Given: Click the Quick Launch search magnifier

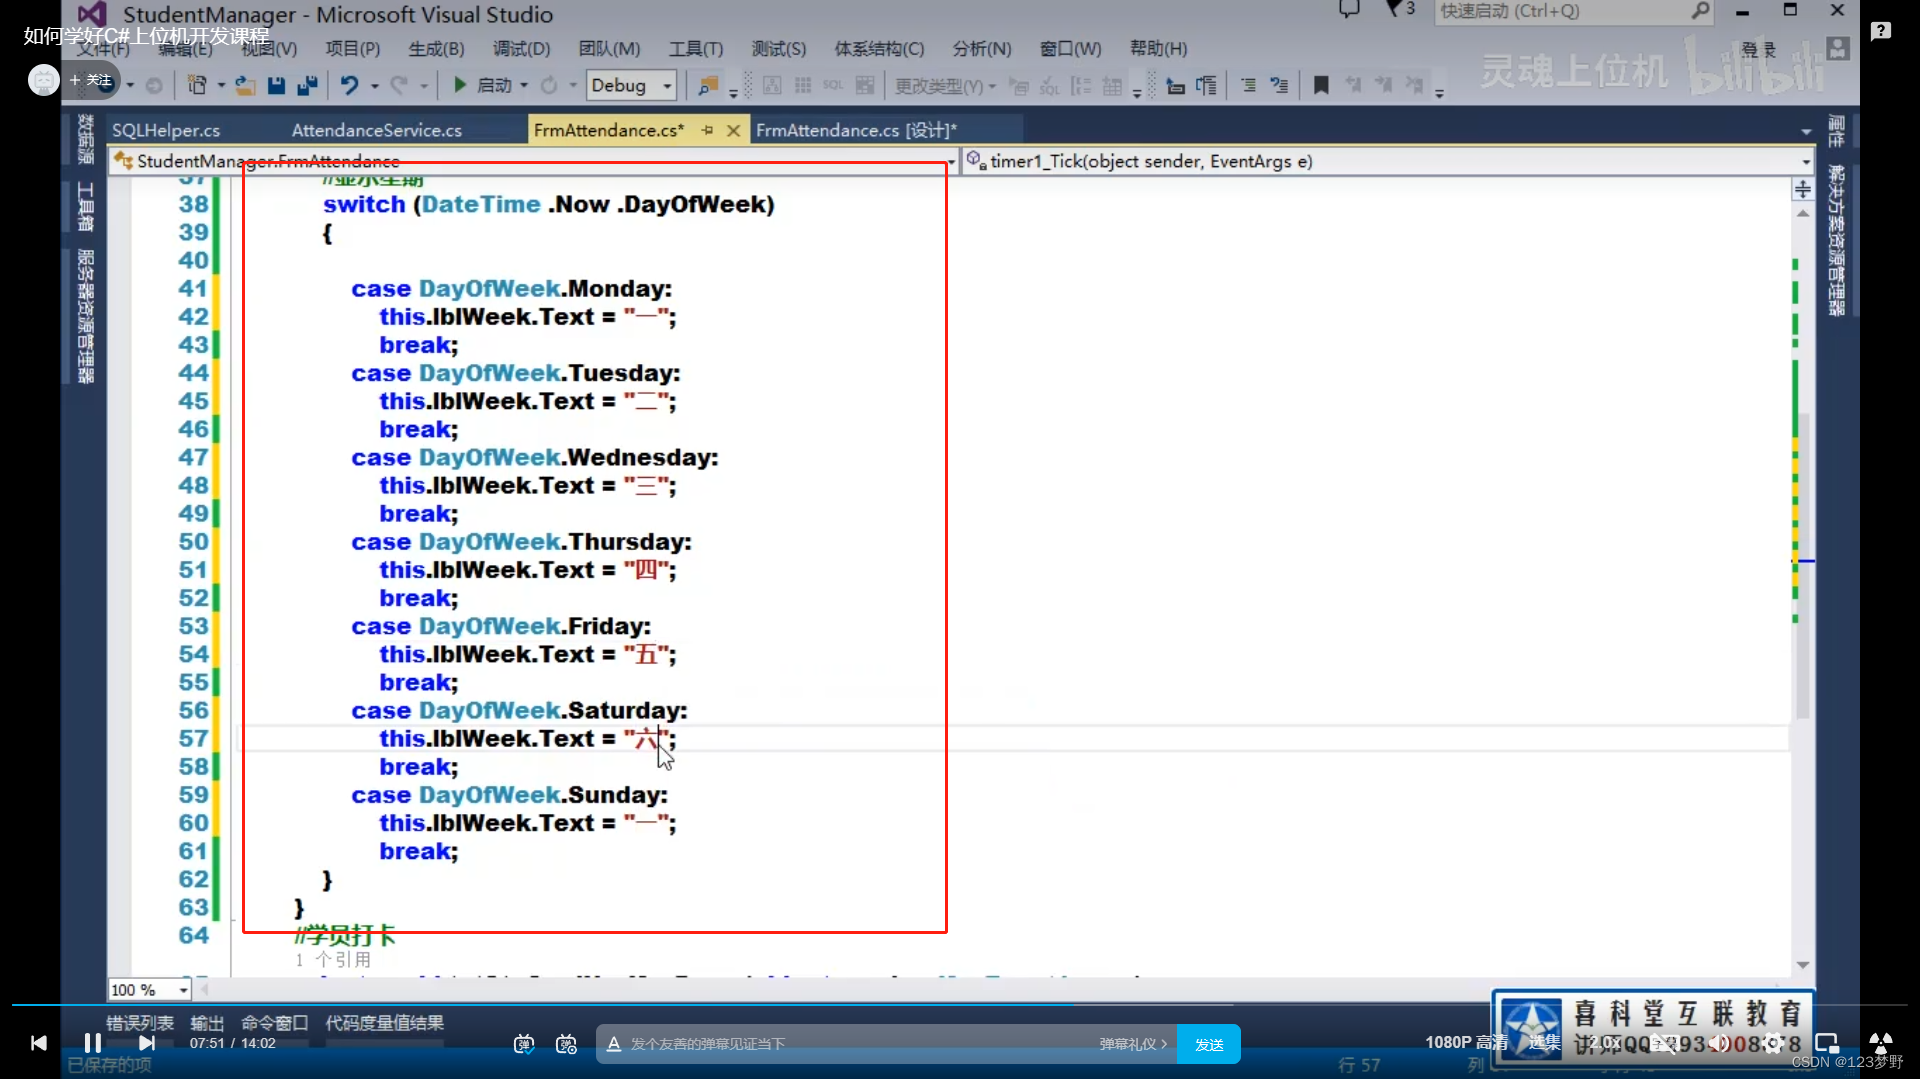Looking at the screenshot, I should point(1700,11).
